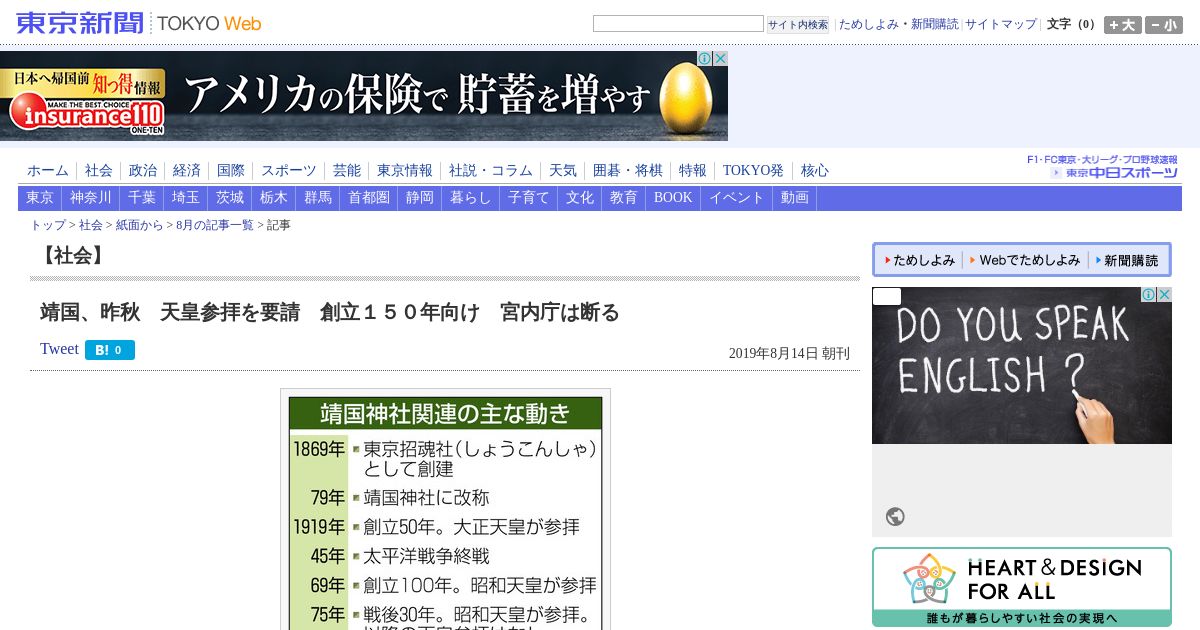
Task: Click 社会 in the breadcrumb trail
Action: (x=91, y=225)
